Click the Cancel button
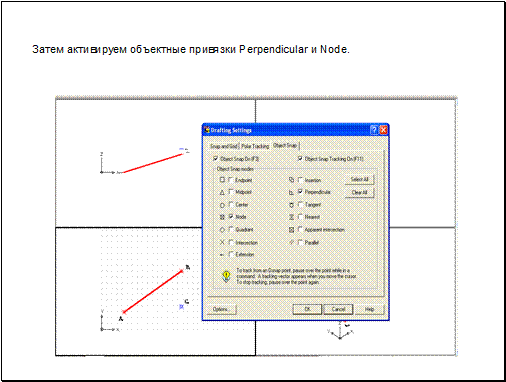This screenshot has width=506, height=382. coord(338,309)
